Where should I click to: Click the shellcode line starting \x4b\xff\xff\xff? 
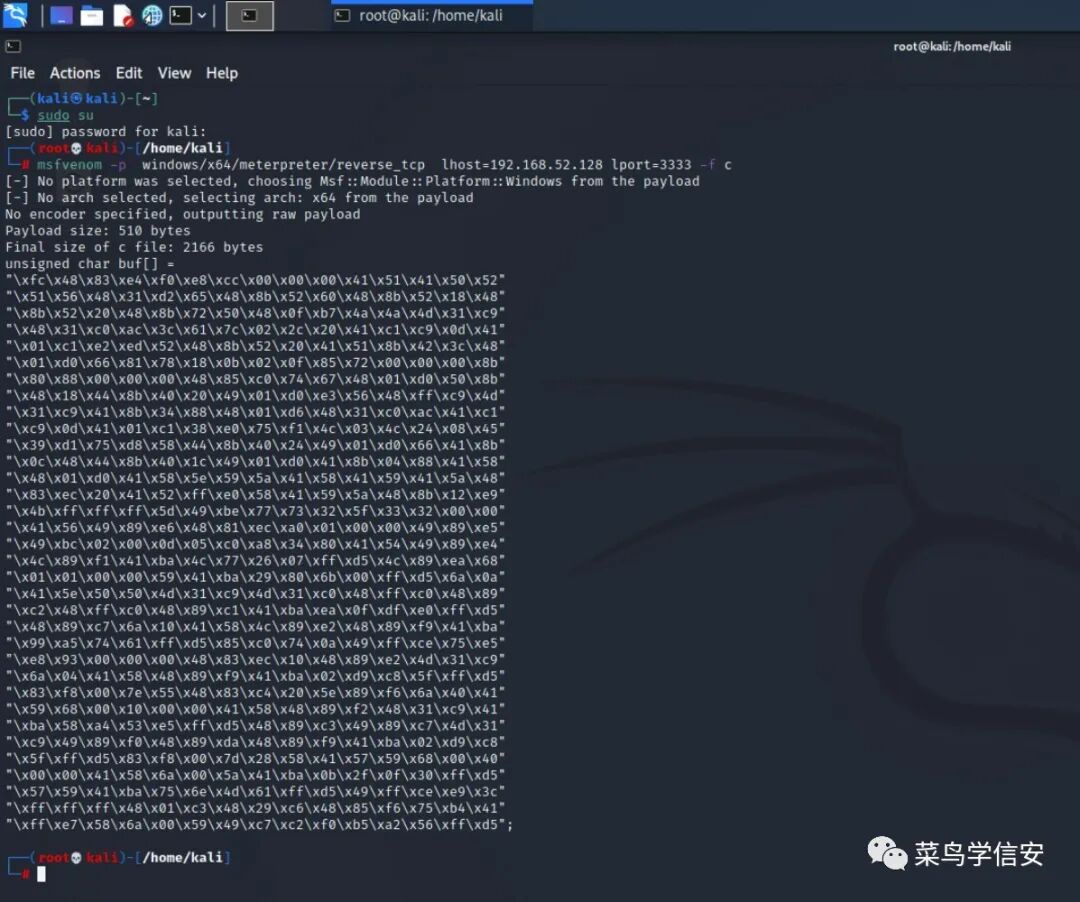(256, 511)
